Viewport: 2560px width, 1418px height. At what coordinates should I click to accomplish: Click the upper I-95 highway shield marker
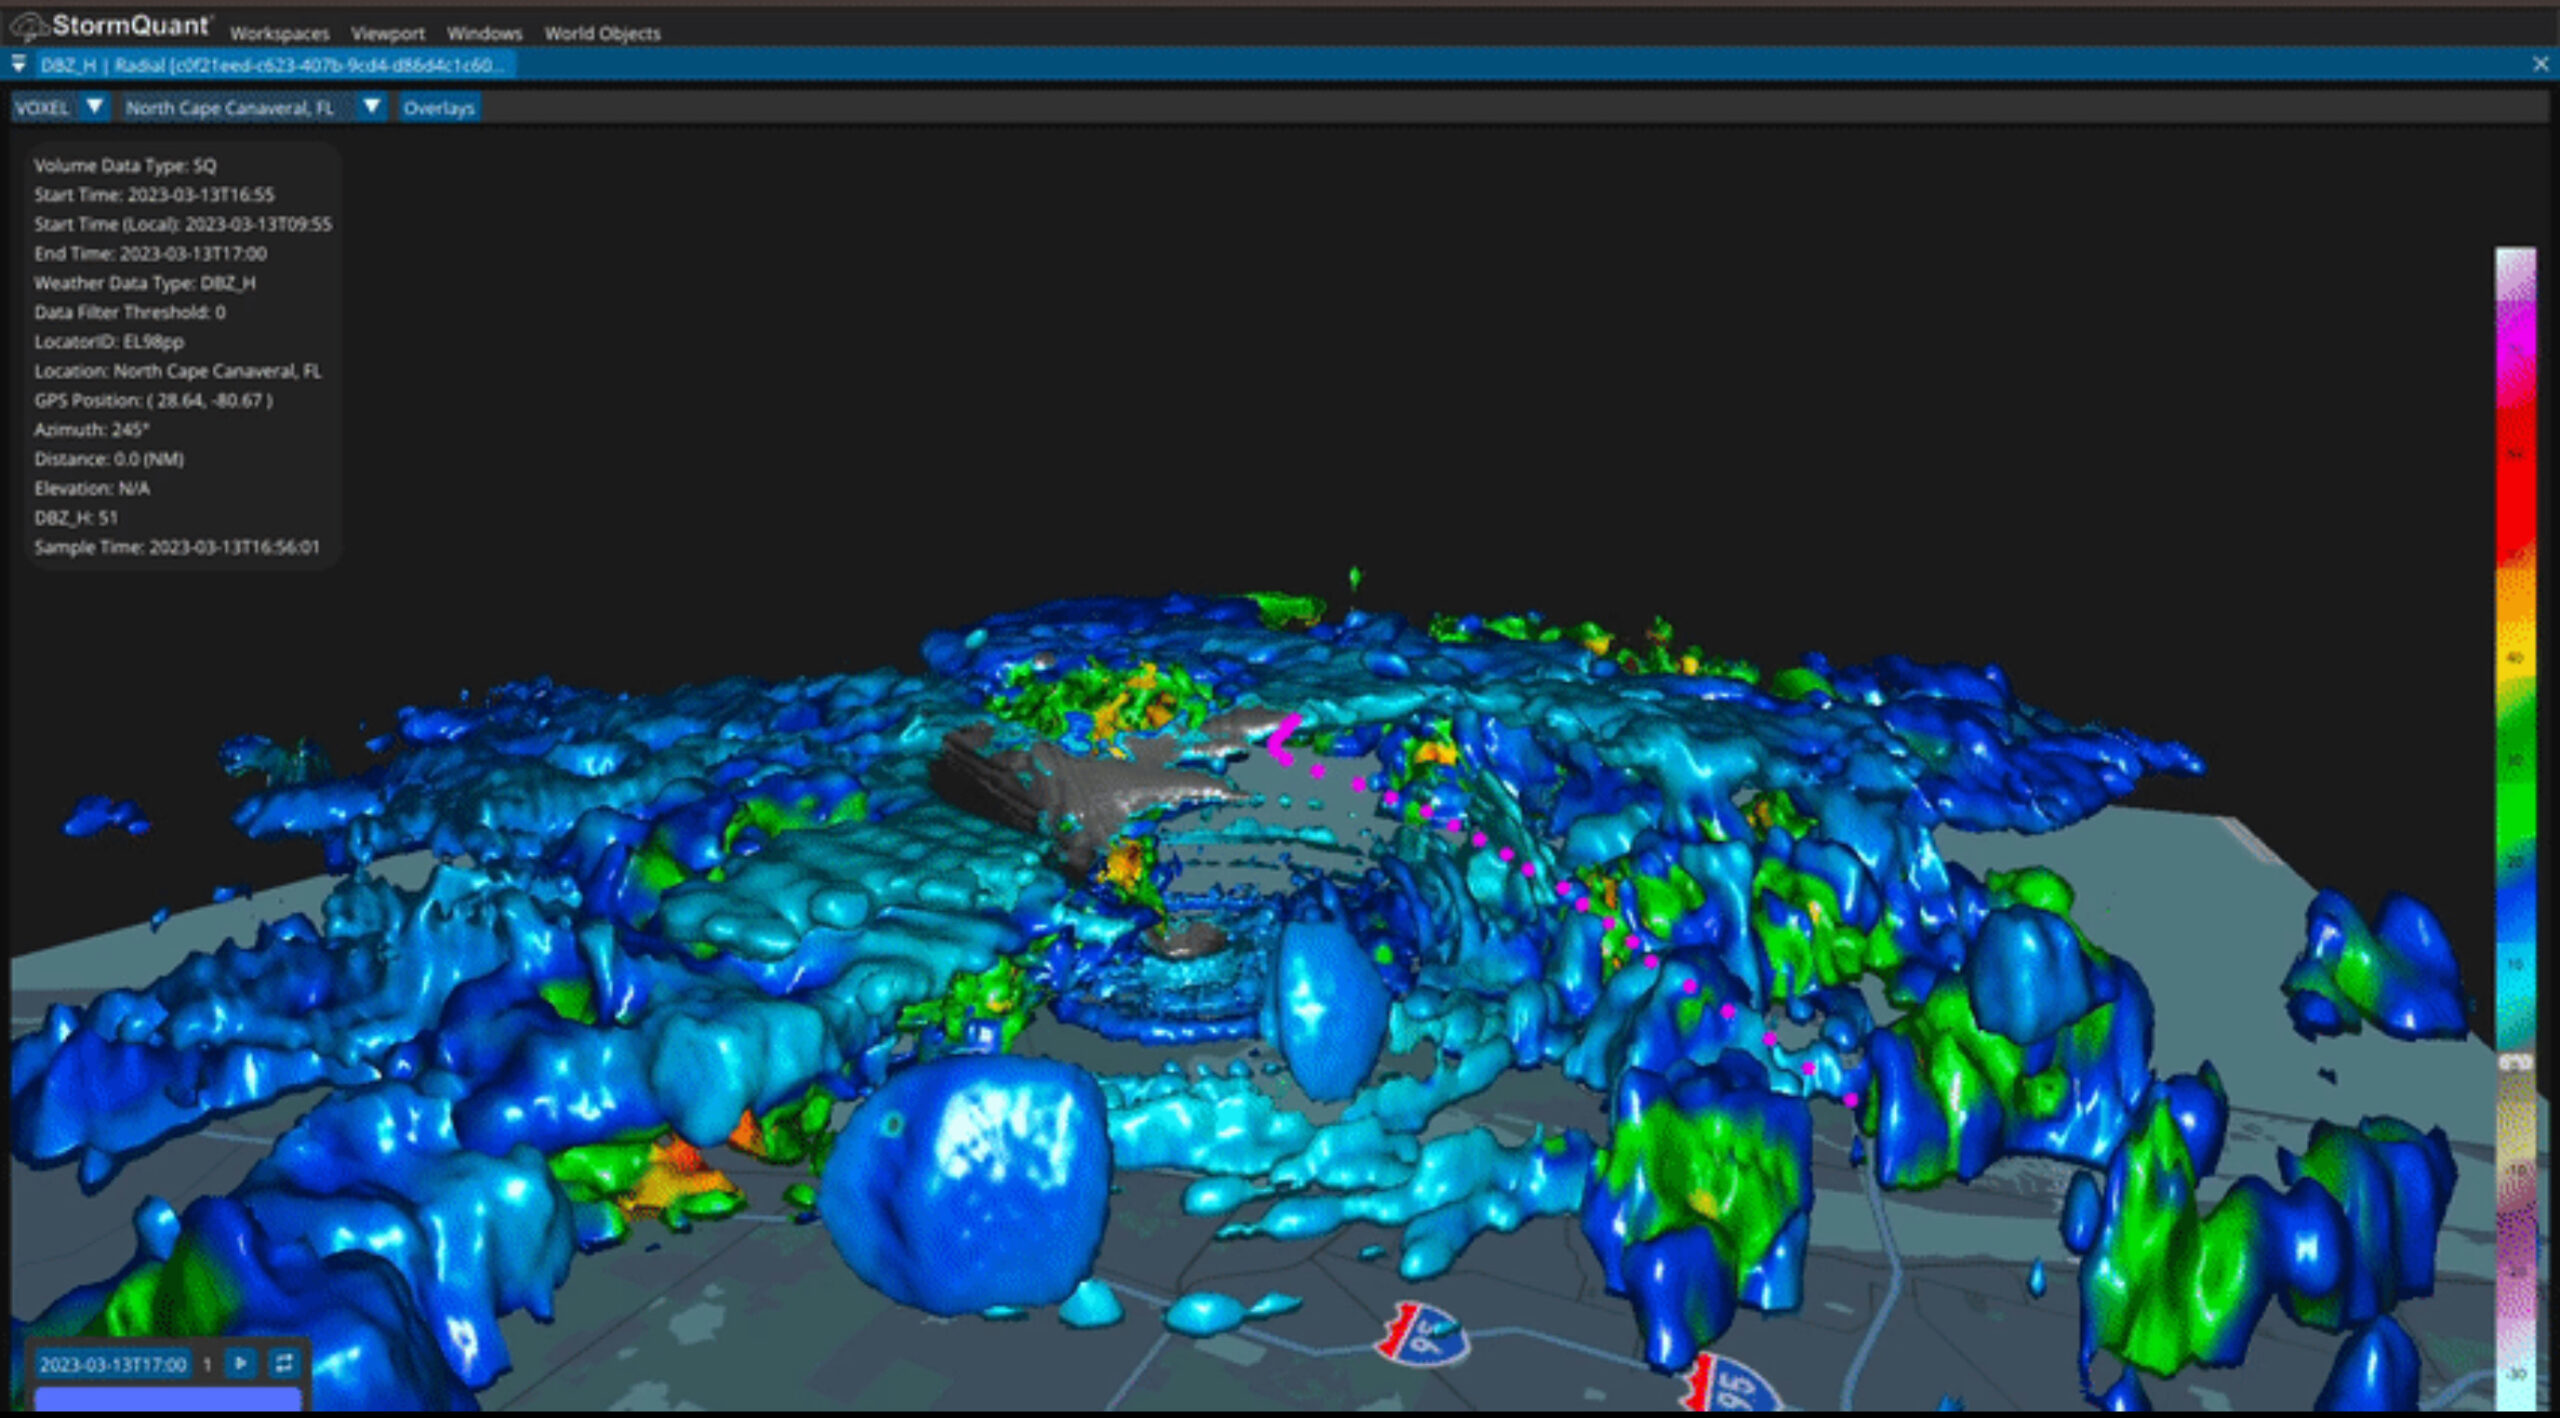click(1423, 1333)
